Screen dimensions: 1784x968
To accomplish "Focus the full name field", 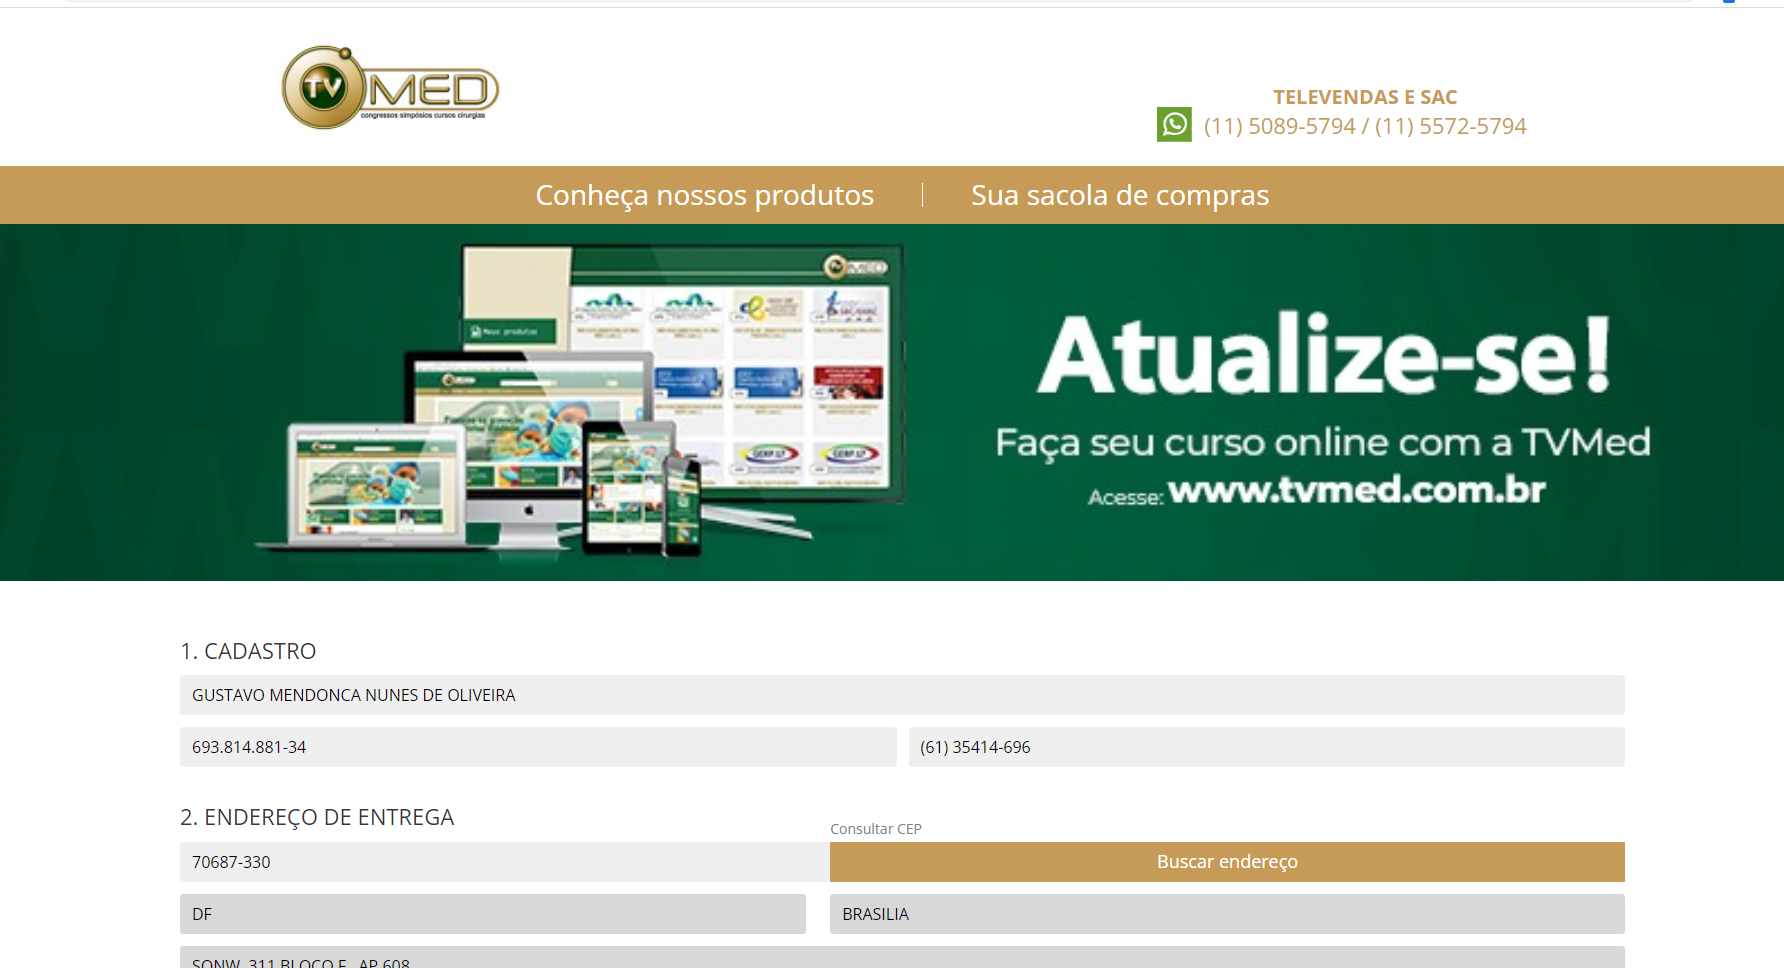I will pyautogui.click(x=901, y=695).
